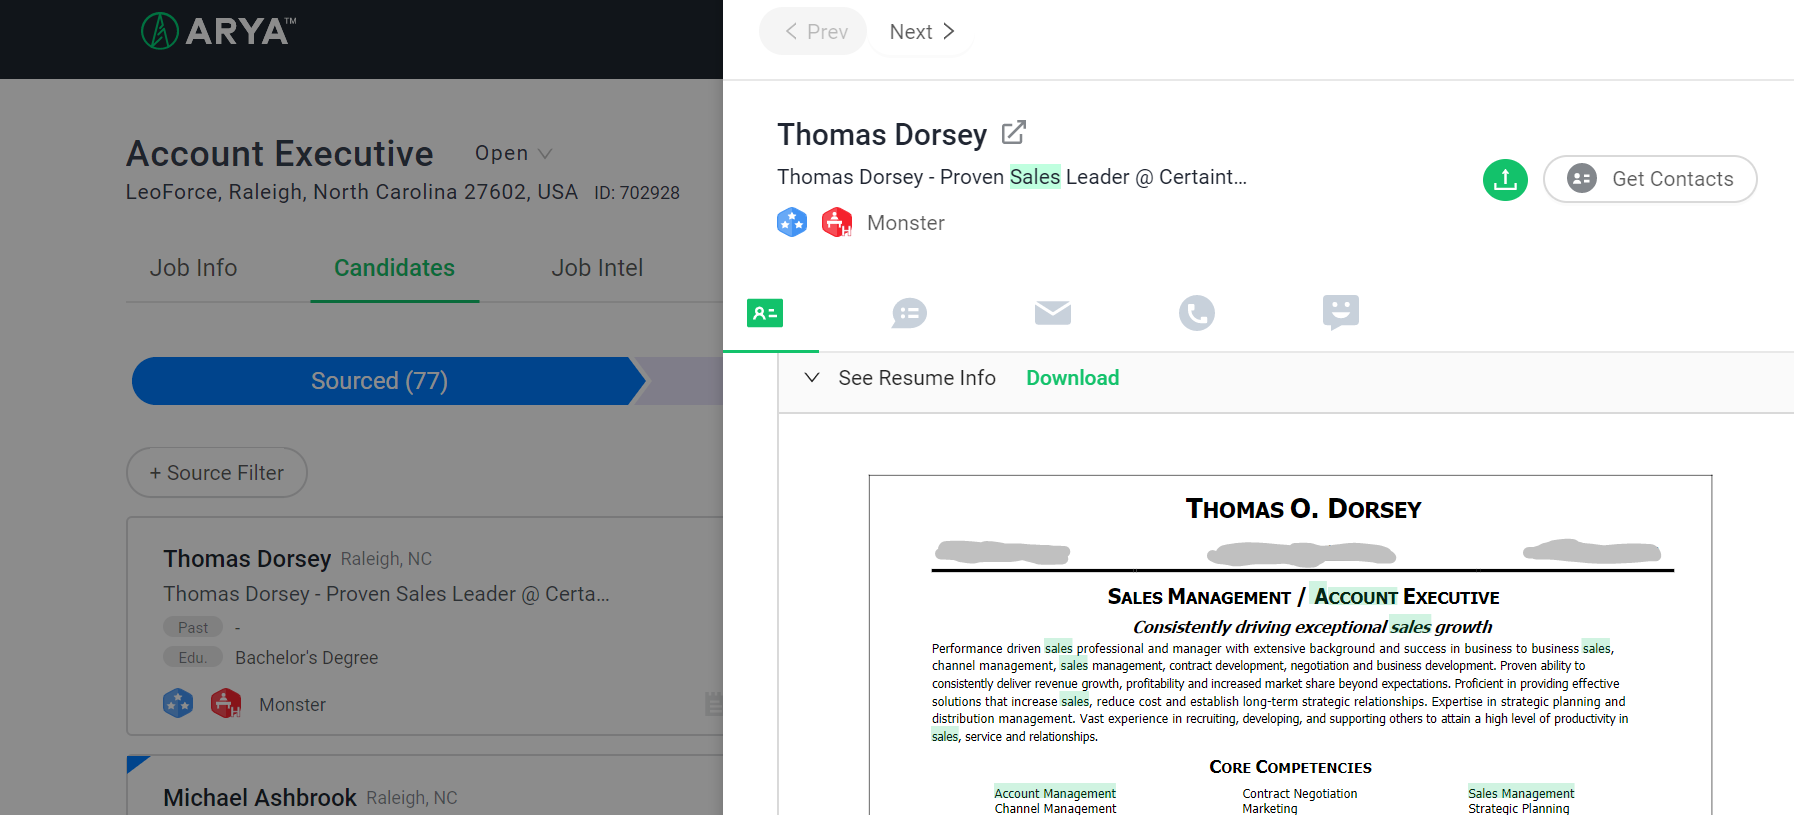This screenshot has width=1794, height=815.
Task: Open the email envelope tab icon
Action: [x=1052, y=313]
